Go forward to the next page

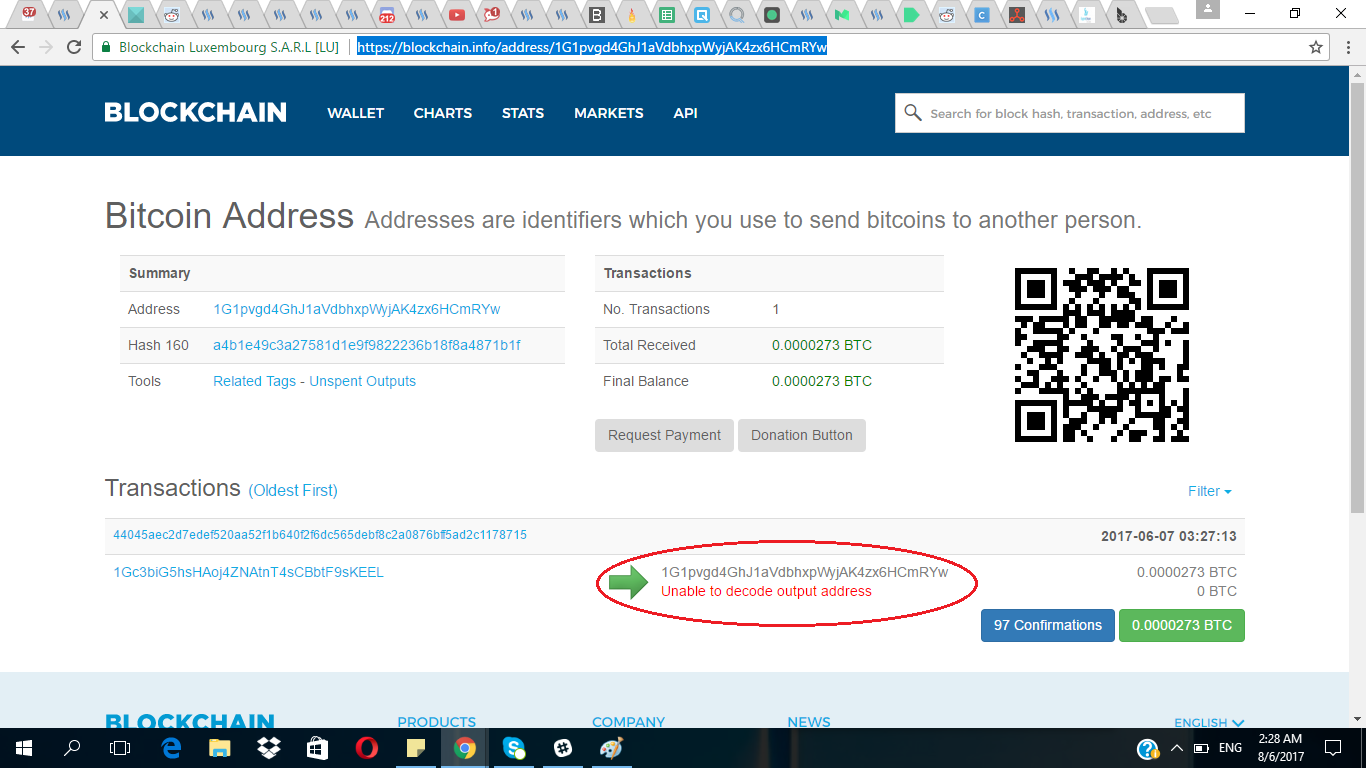45,47
